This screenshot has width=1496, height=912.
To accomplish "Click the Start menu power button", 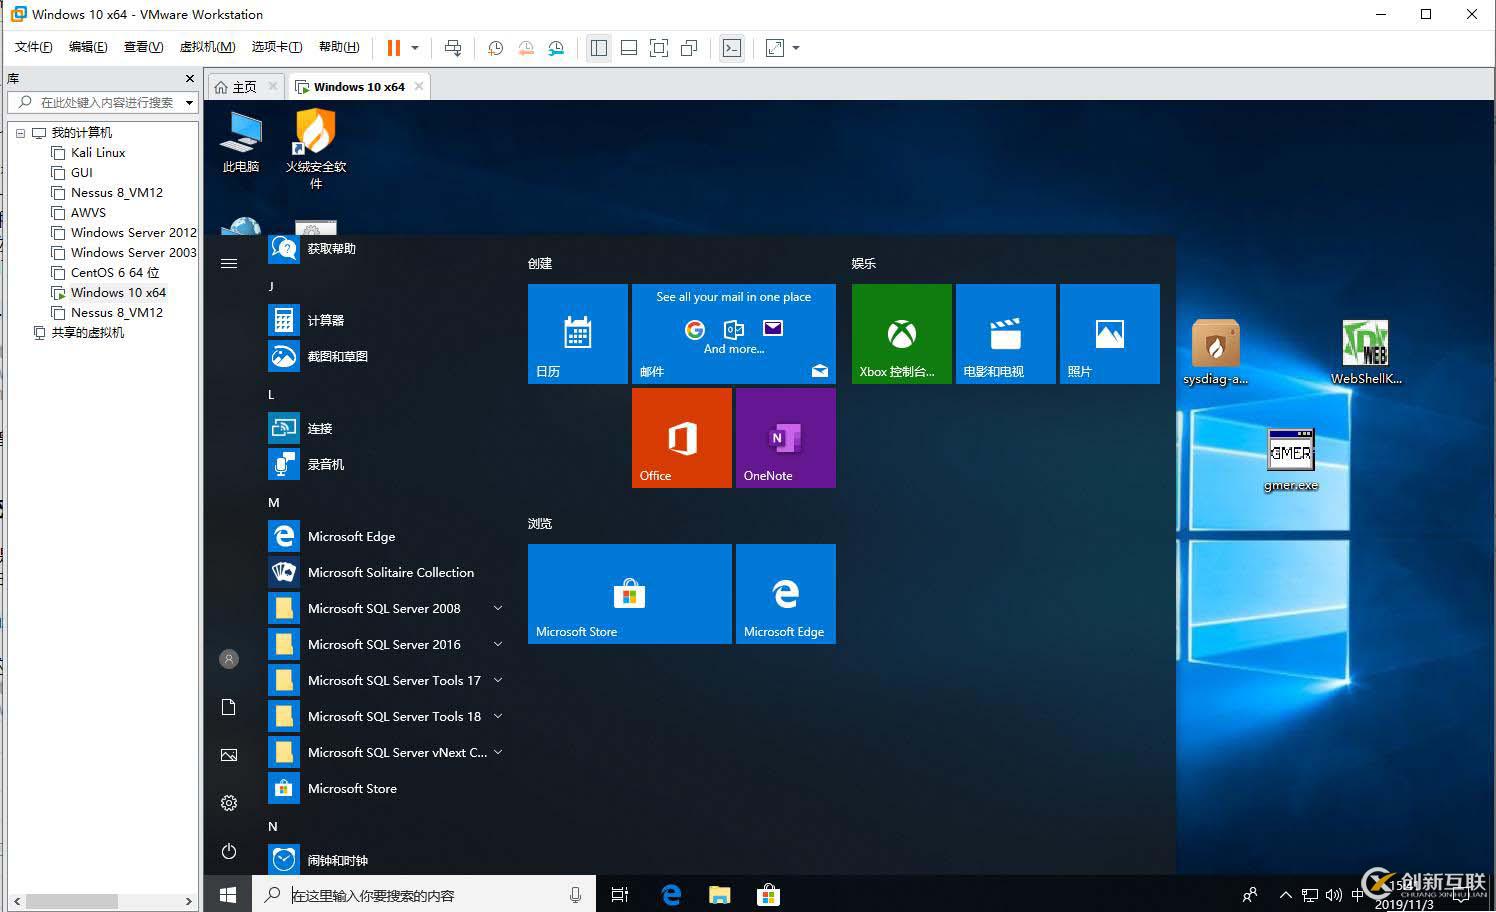I will click(x=229, y=851).
